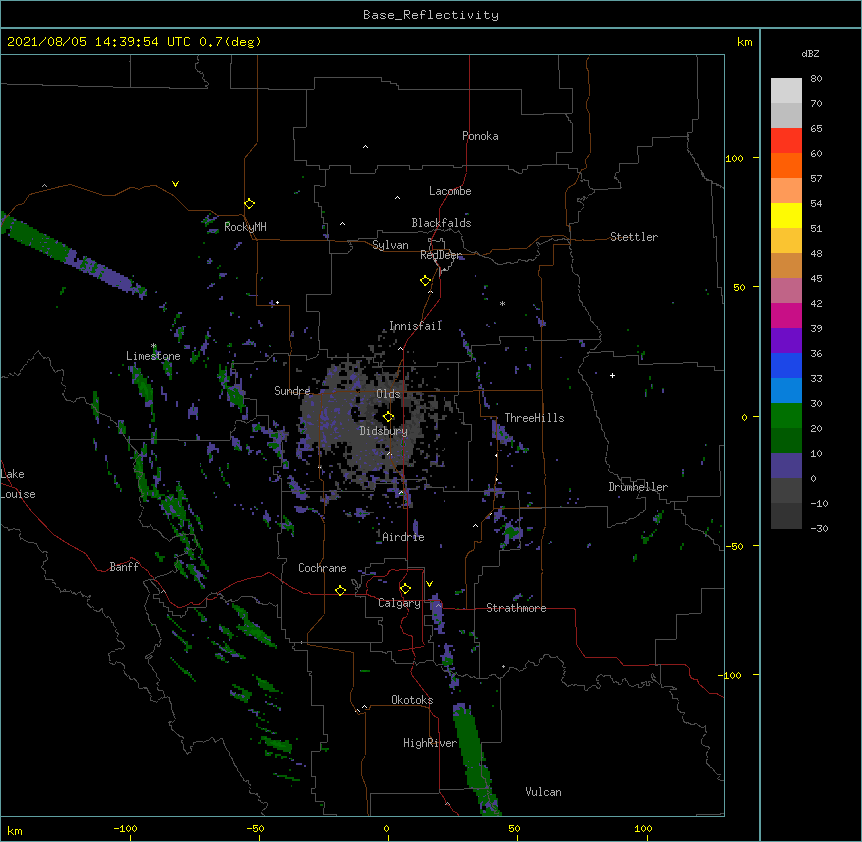Viewport: 862px width, 842px height.
Task: Click the slate purple 0-10 dBZ swatch
Action: click(786, 466)
